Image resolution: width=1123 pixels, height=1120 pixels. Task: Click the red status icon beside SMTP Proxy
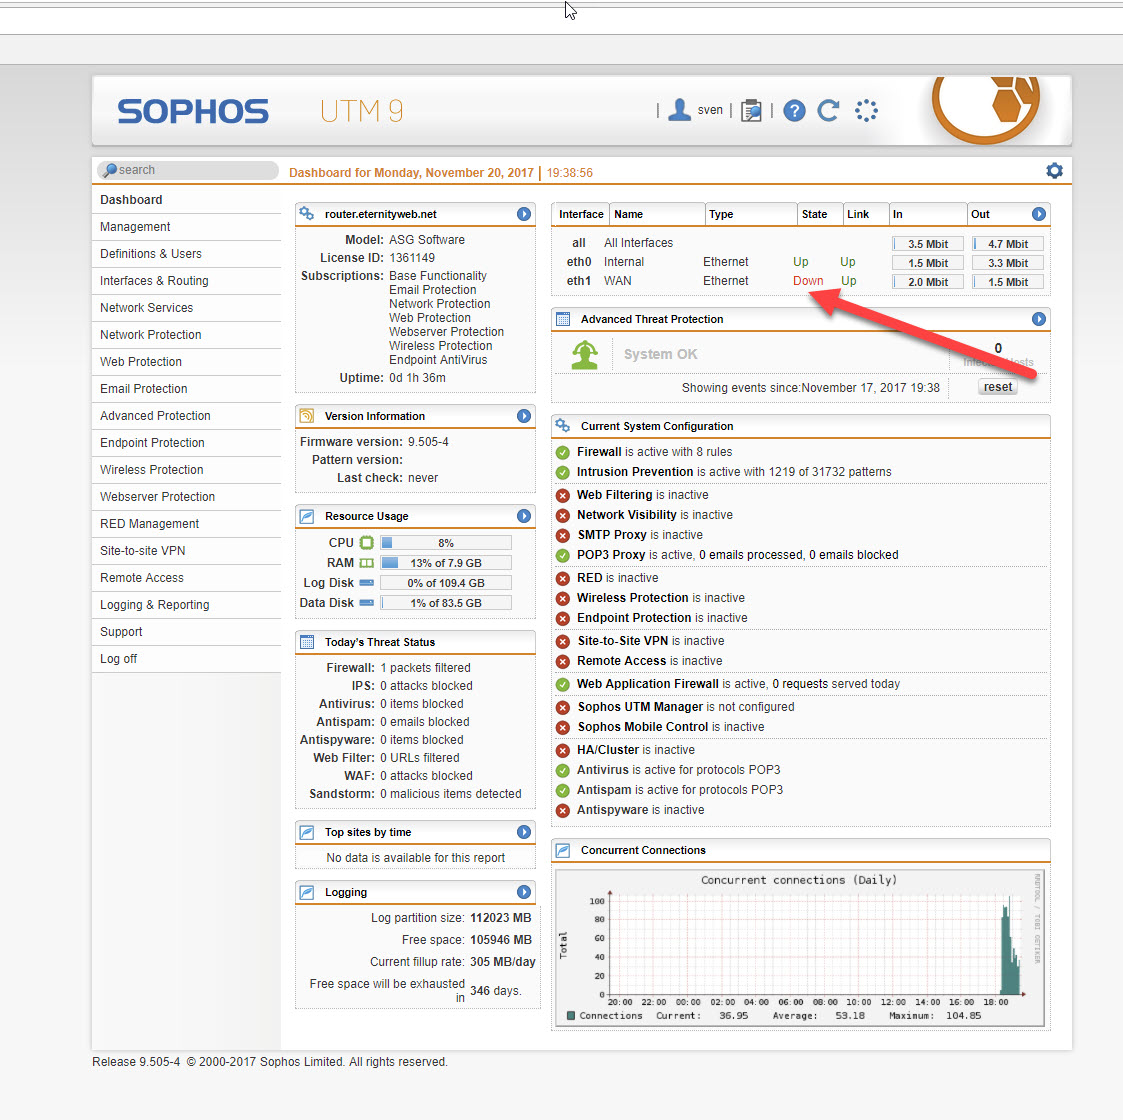point(563,535)
